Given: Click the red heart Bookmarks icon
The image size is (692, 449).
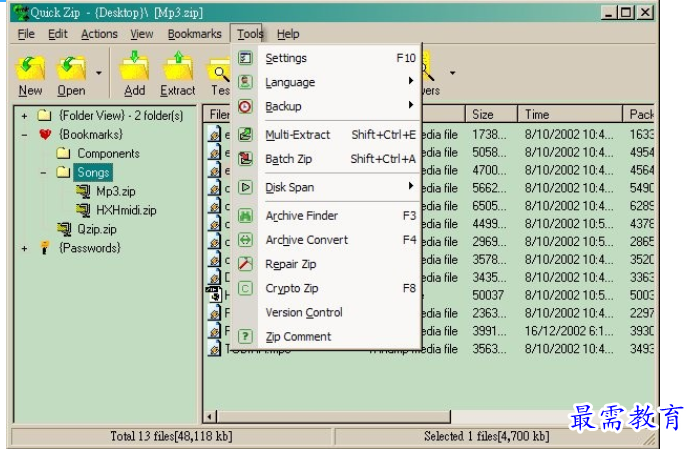Looking at the screenshot, I should pyautogui.click(x=45, y=135).
